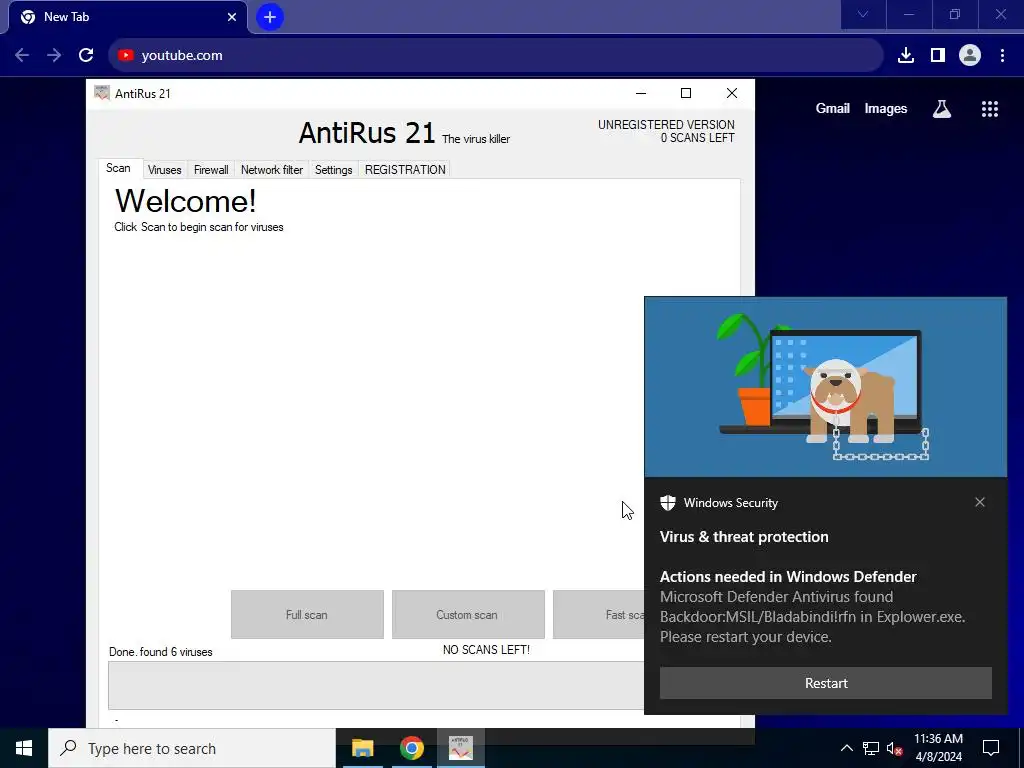Click the AntiRus scan progress bar
The height and width of the screenshot is (768, 1024).
coord(376,685)
